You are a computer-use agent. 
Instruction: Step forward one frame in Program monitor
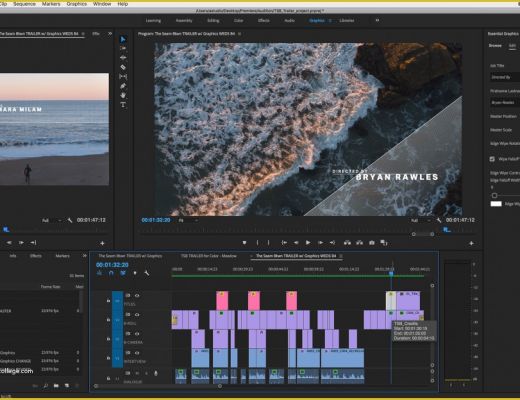(320, 243)
